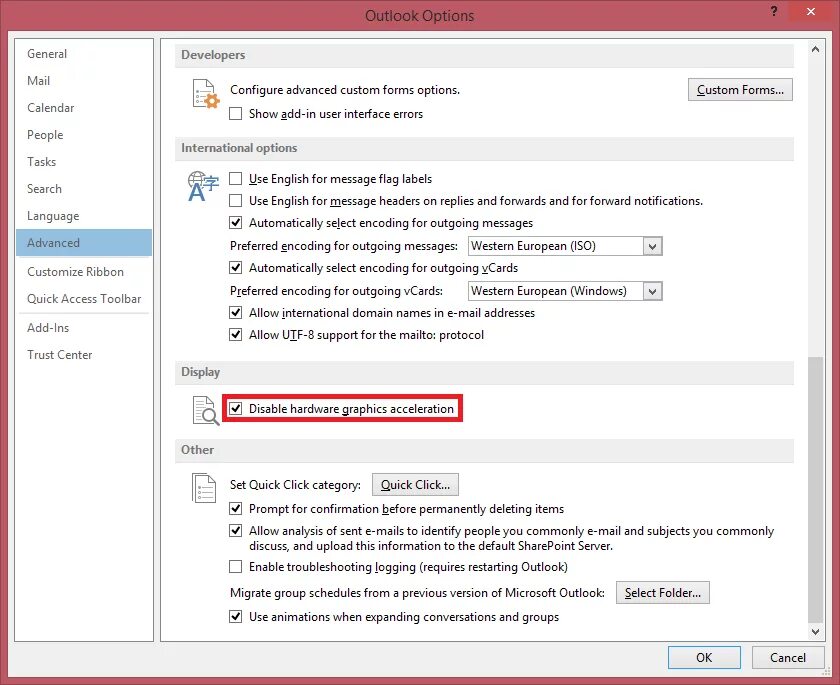Image resolution: width=840 pixels, height=685 pixels.
Task: Enable troubleshooting logging checkbox
Action: (x=235, y=567)
